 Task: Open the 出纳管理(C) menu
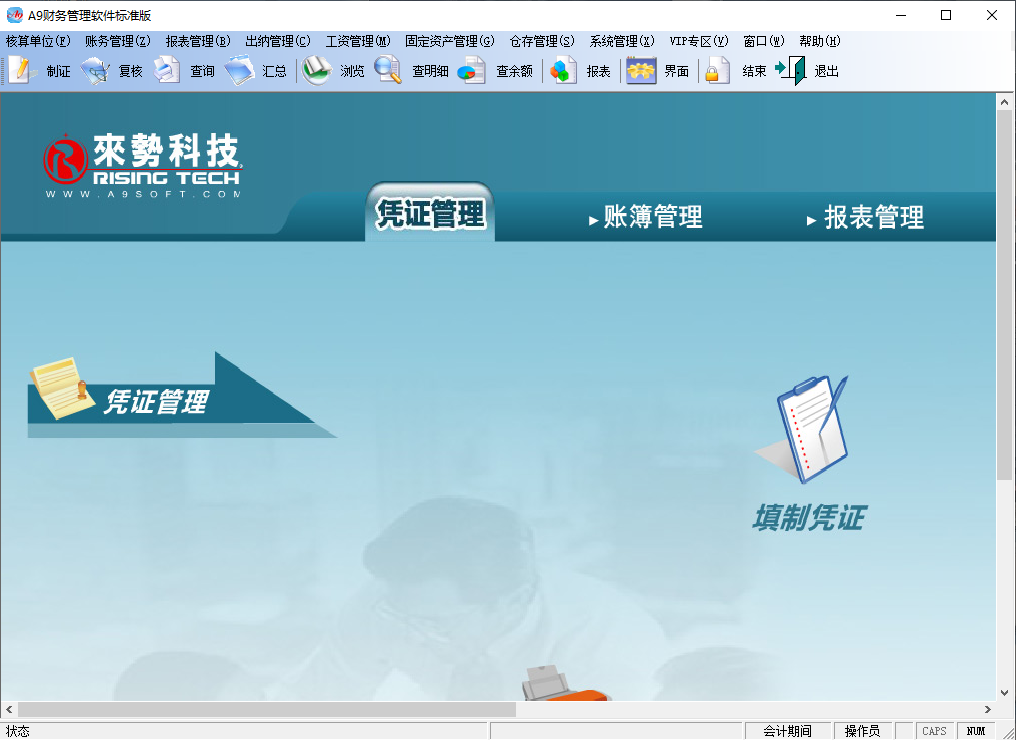[278, 41]
